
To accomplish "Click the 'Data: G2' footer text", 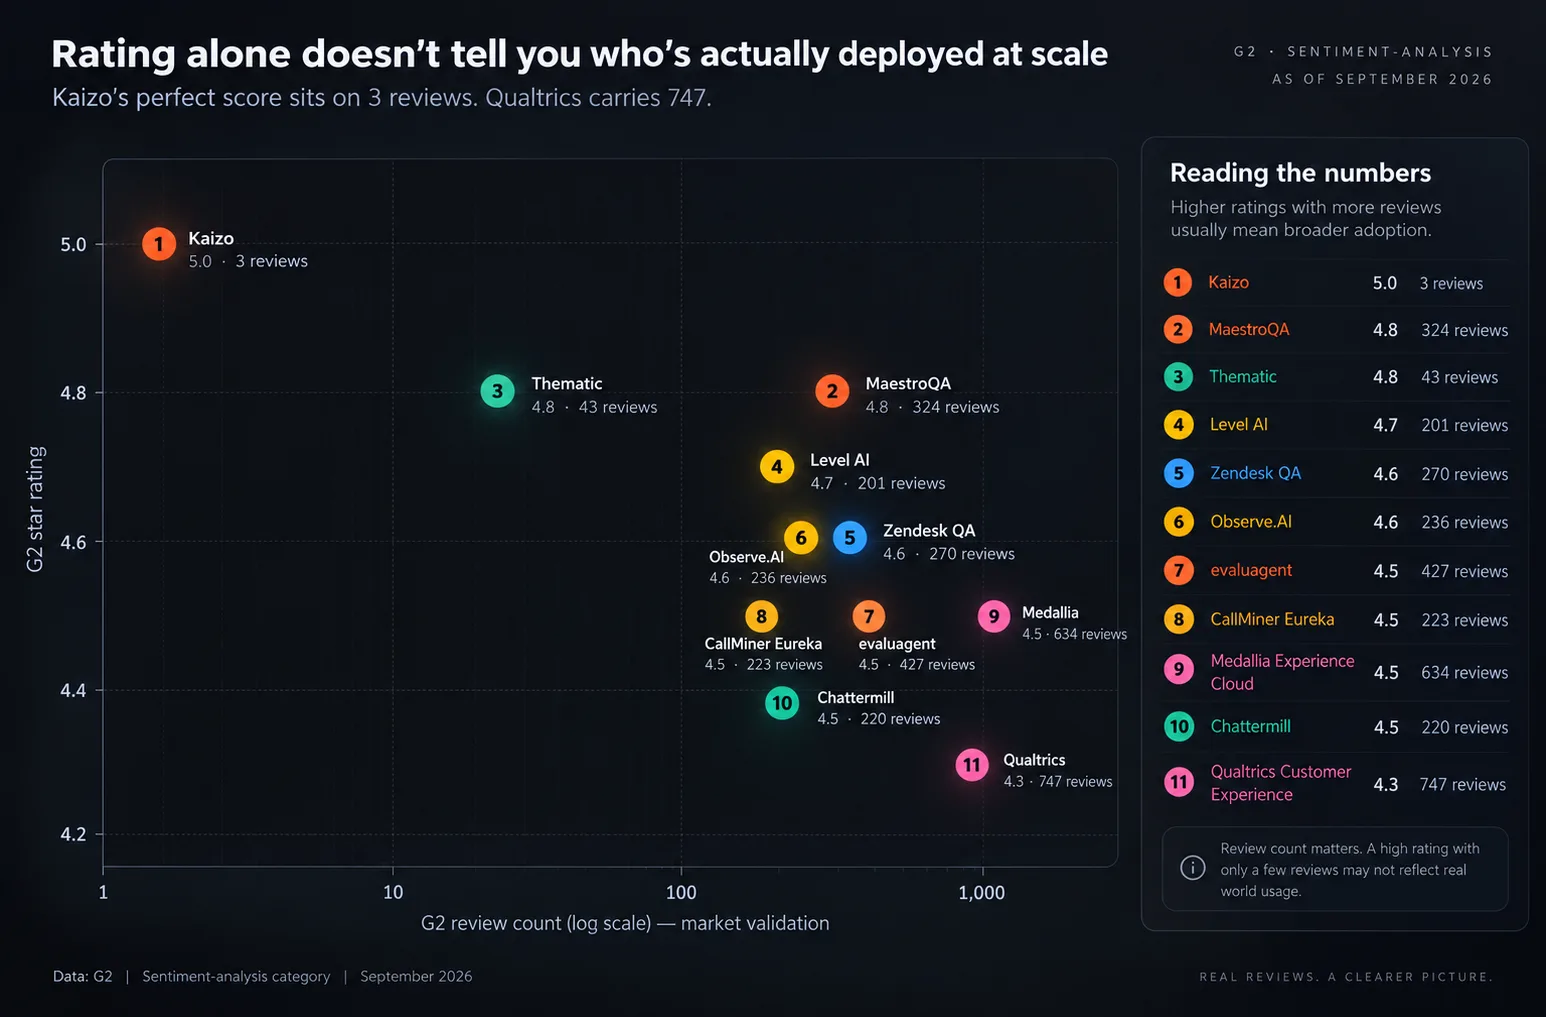I will (x=83, y=977).
